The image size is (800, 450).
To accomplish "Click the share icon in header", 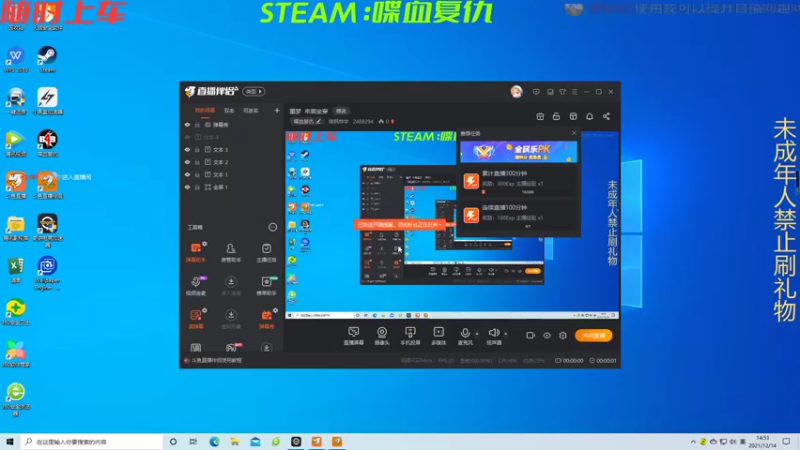I will [x=606, y=116].
